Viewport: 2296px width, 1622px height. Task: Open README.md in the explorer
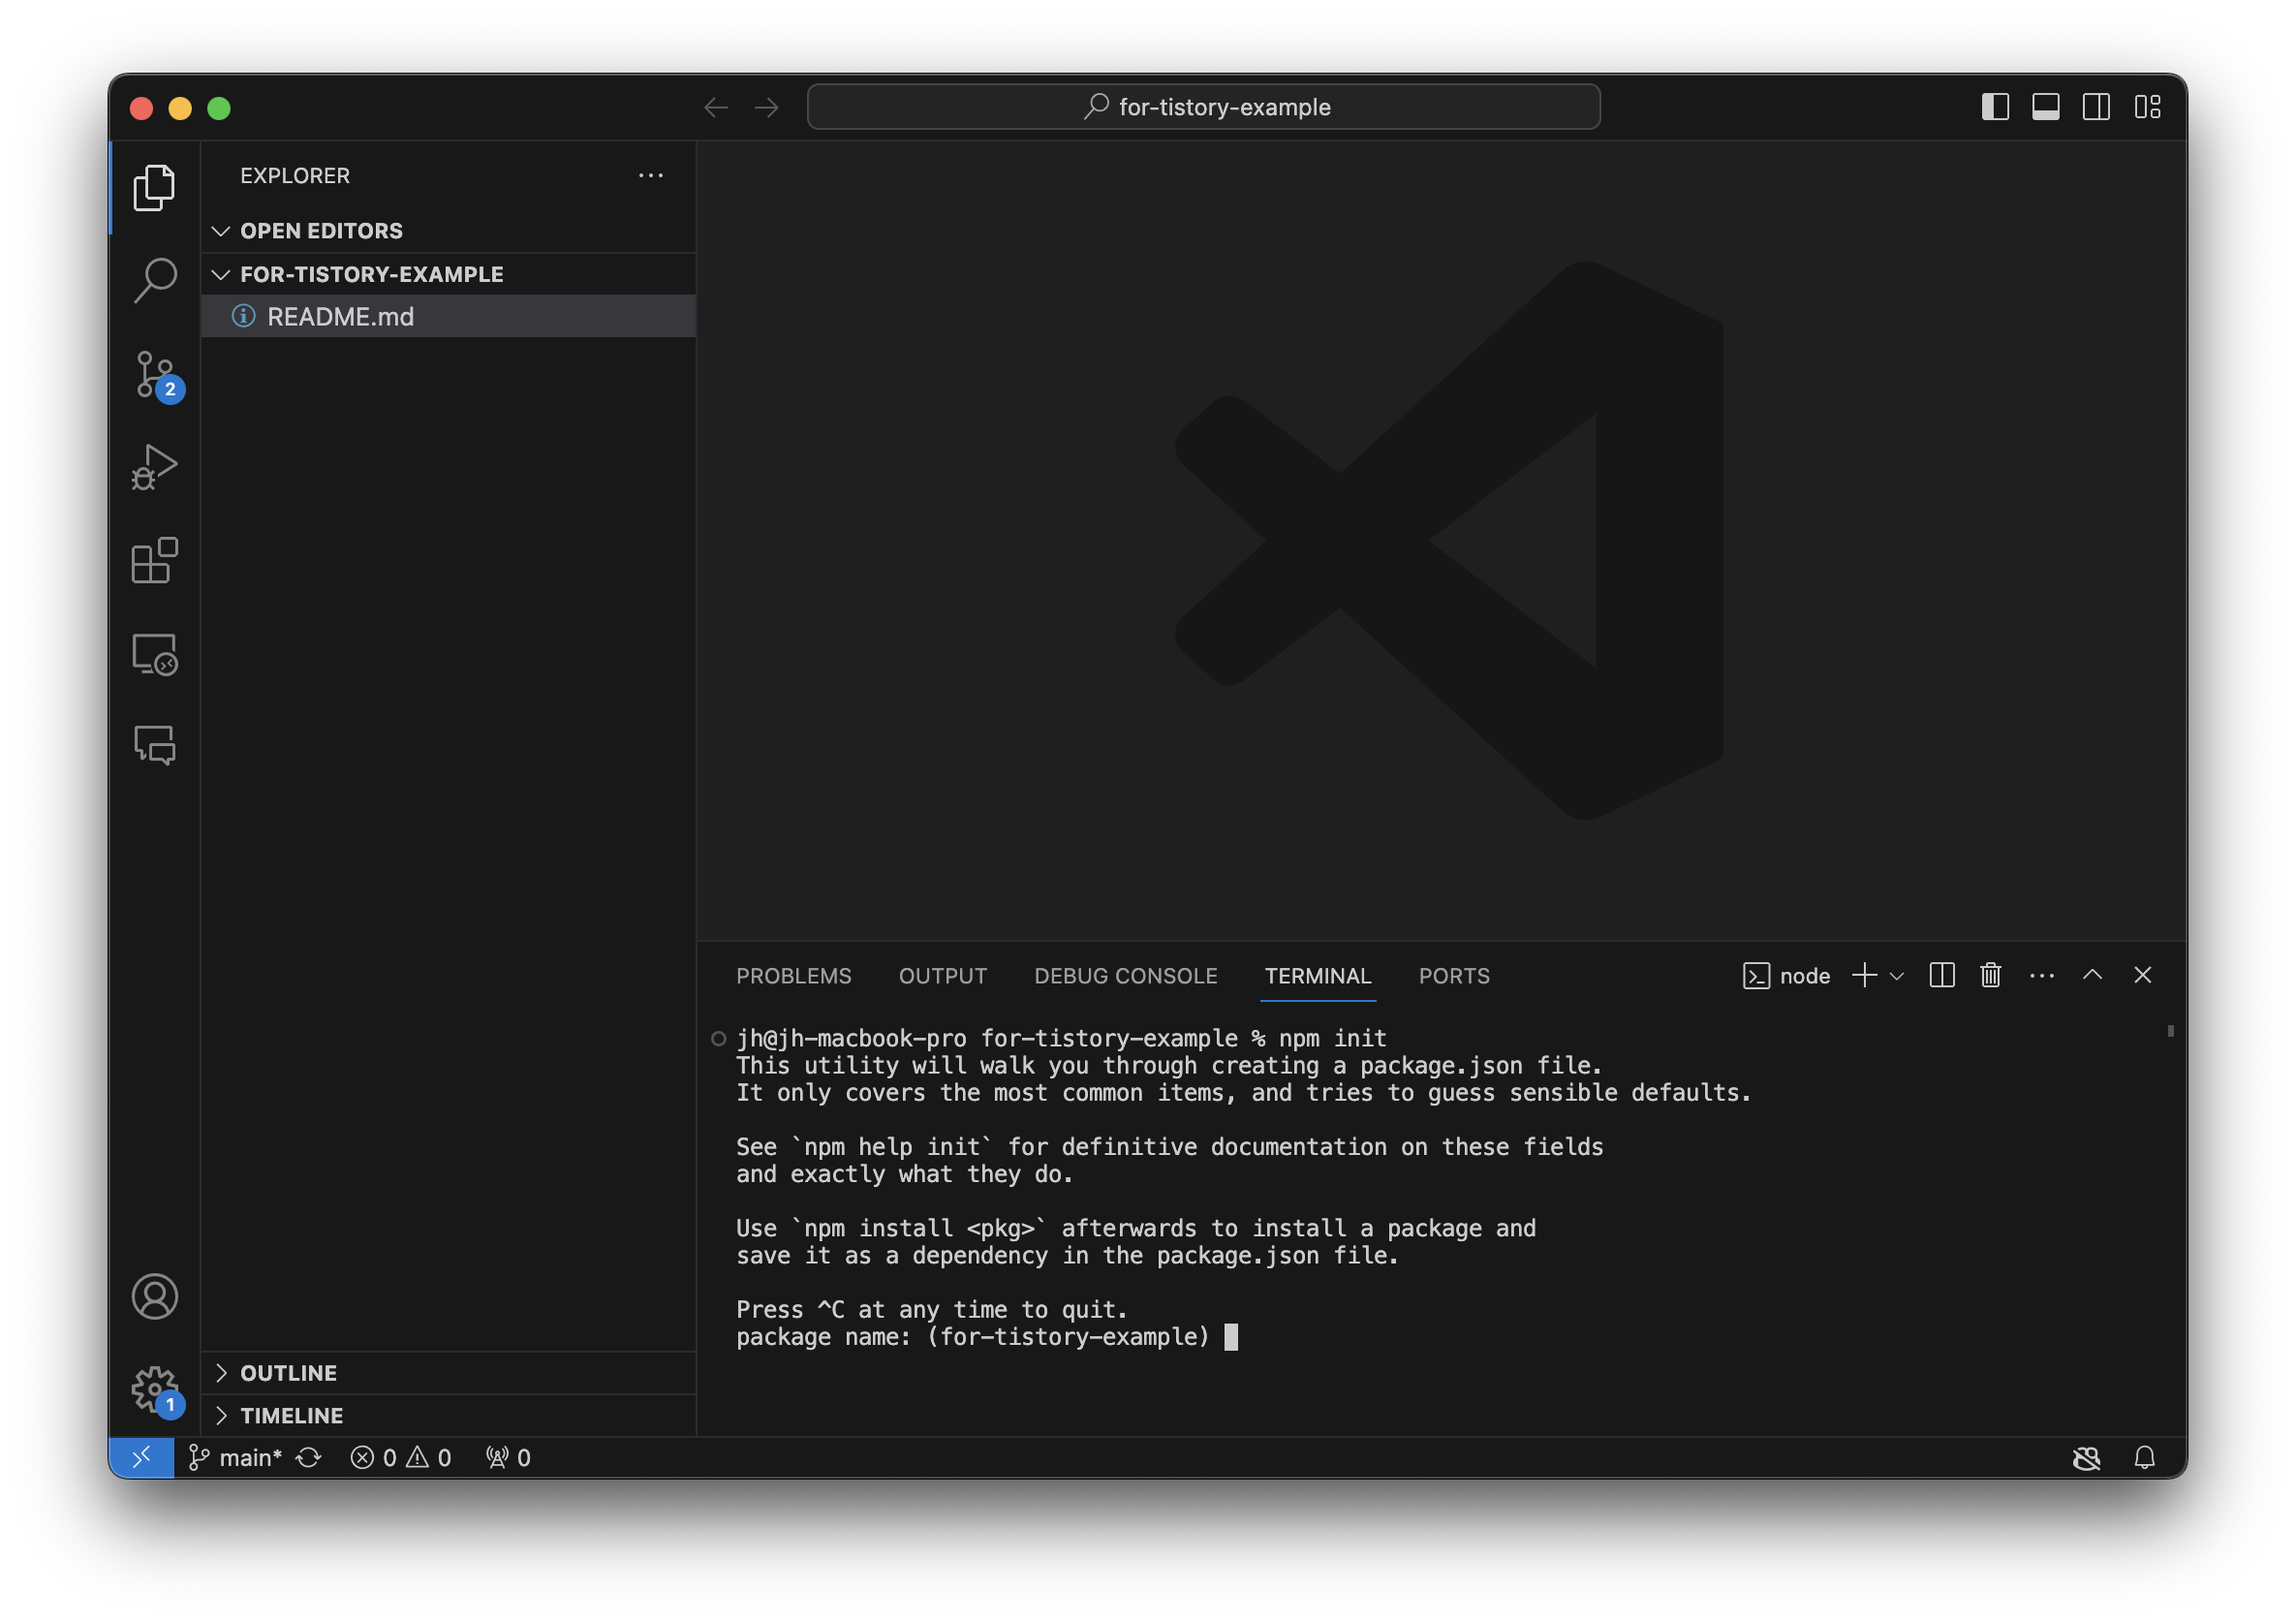tap(340, 317)
